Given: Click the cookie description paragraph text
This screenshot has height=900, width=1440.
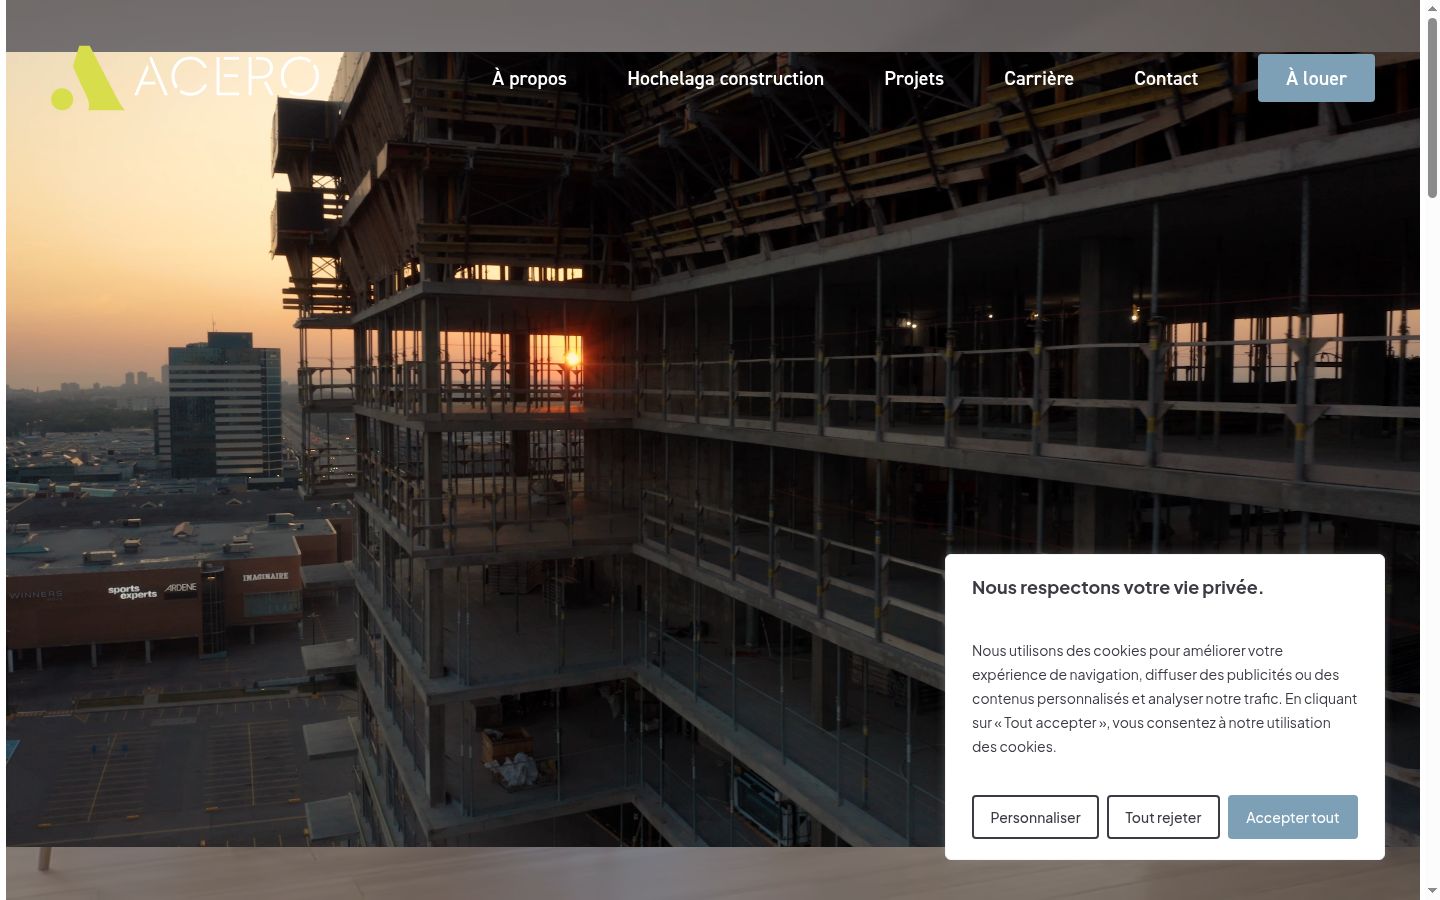Looking at the screenshot, I should (x=1164, y=698).
